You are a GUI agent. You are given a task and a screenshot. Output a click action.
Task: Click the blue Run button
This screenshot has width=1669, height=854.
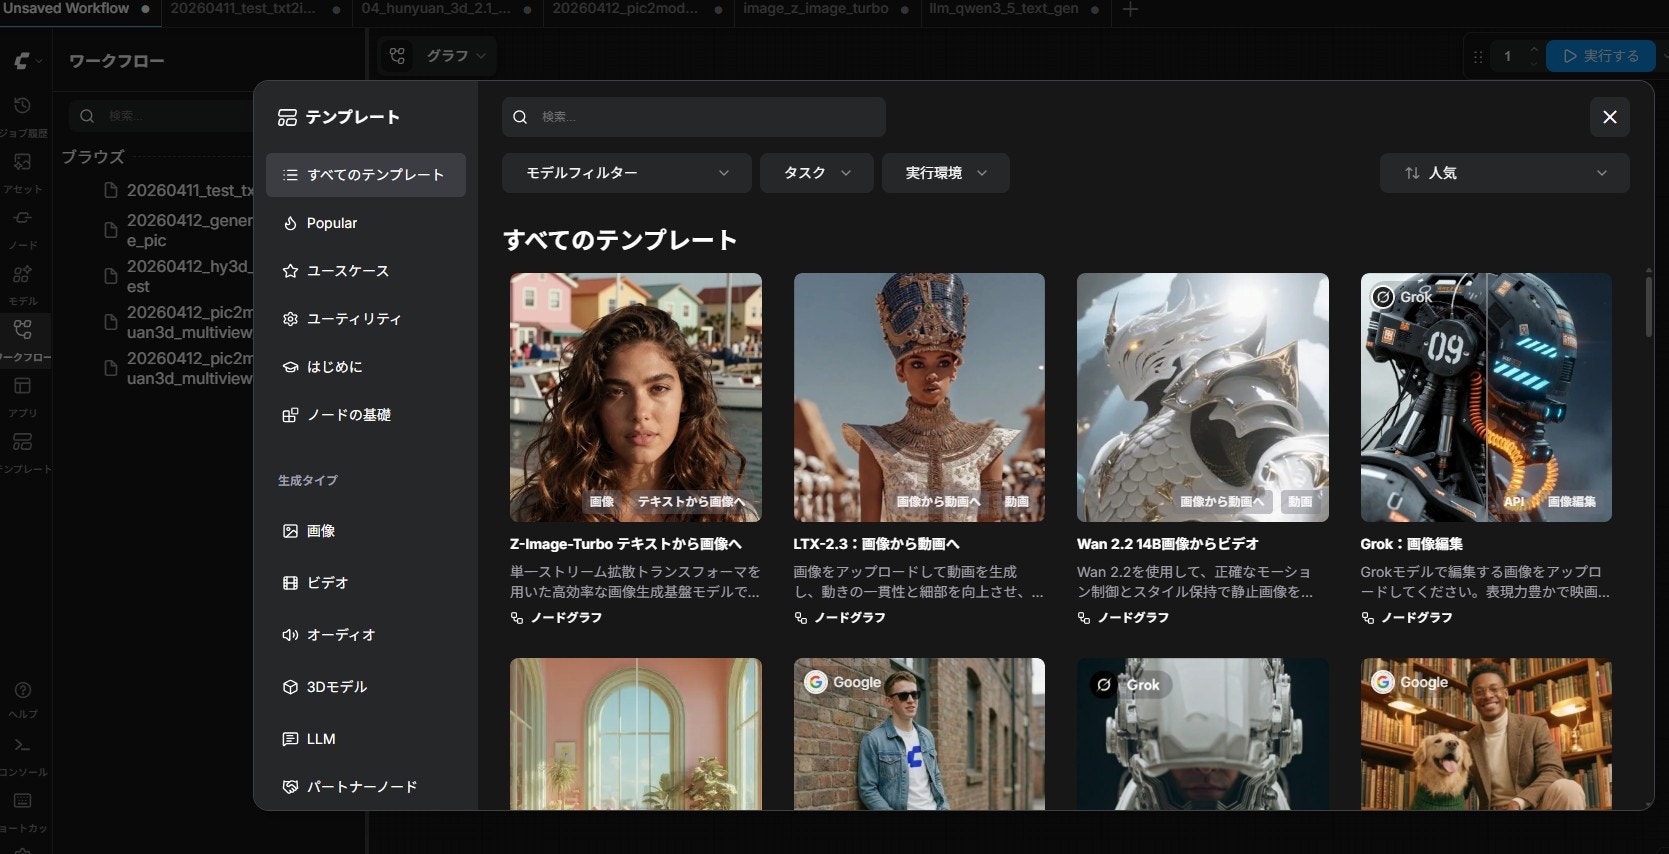tap(1600, 56)
